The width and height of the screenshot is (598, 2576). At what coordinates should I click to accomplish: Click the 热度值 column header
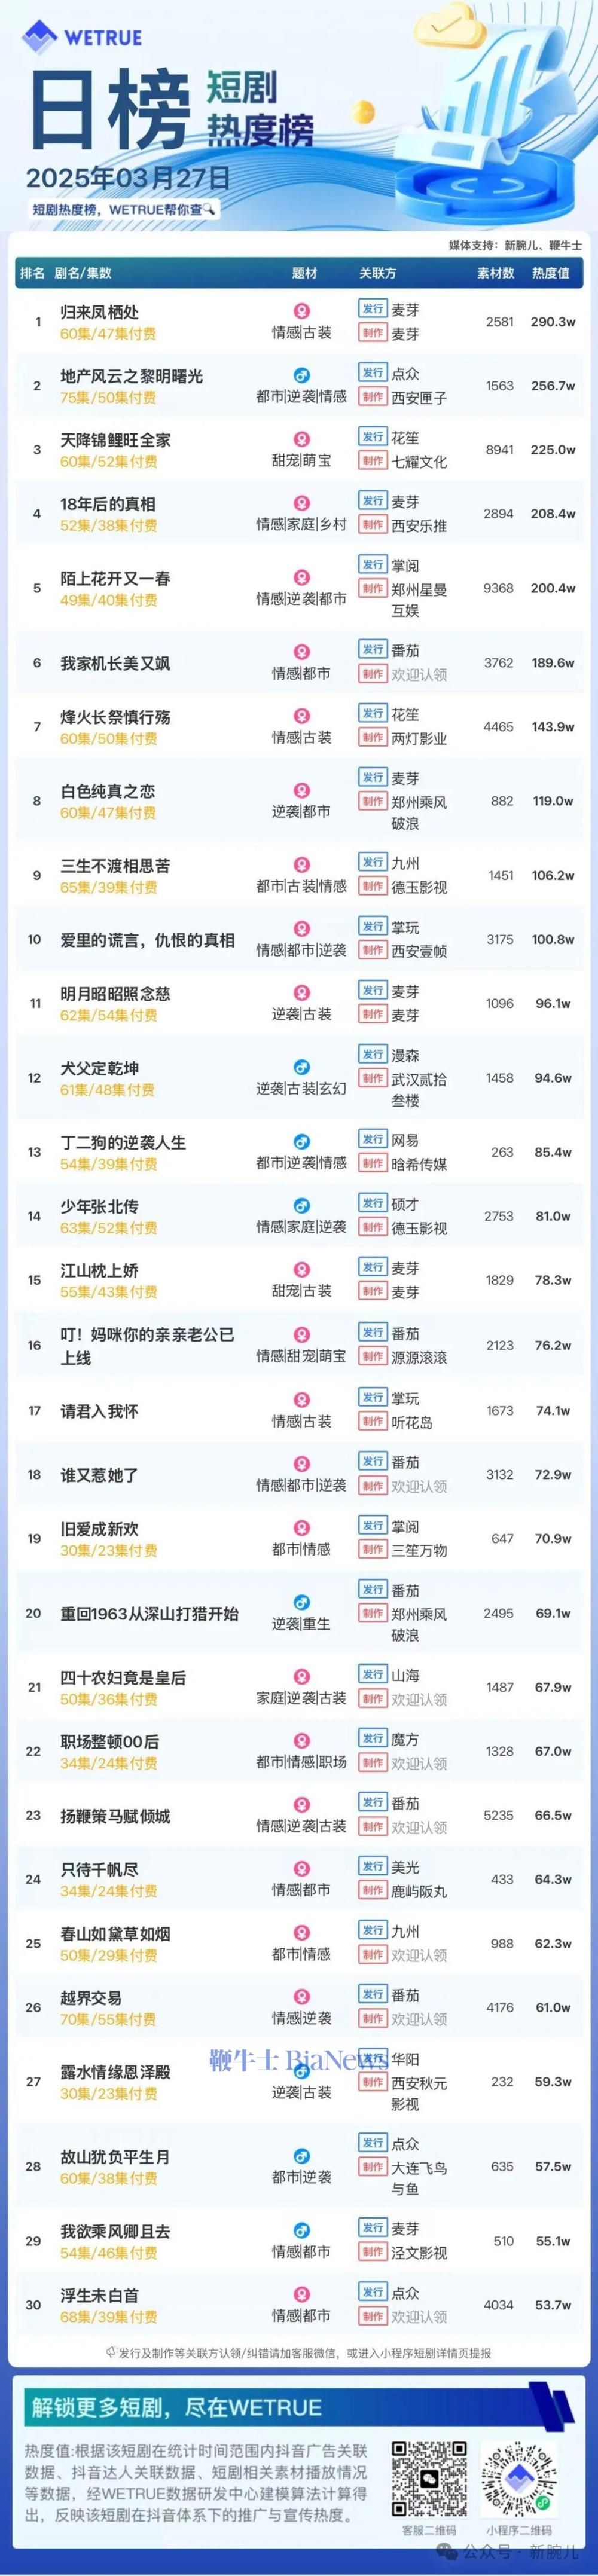[551, 273]
